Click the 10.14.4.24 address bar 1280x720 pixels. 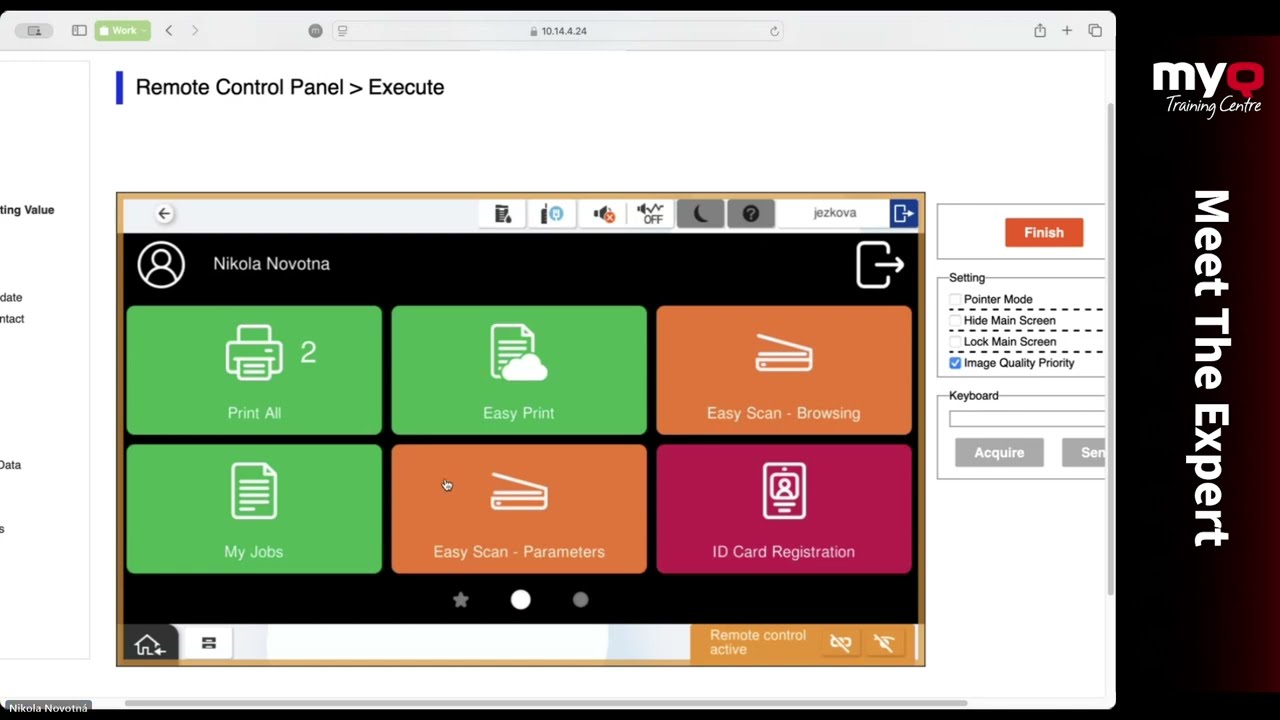coord(558,31)
